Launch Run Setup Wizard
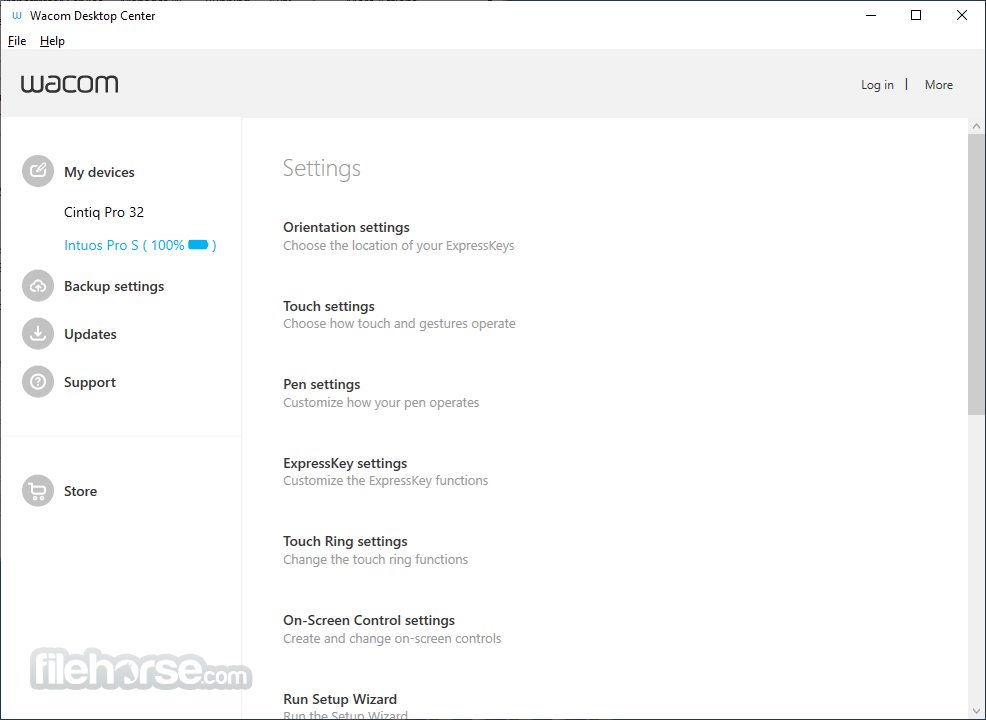986x720 pixels. pos(340,699)
